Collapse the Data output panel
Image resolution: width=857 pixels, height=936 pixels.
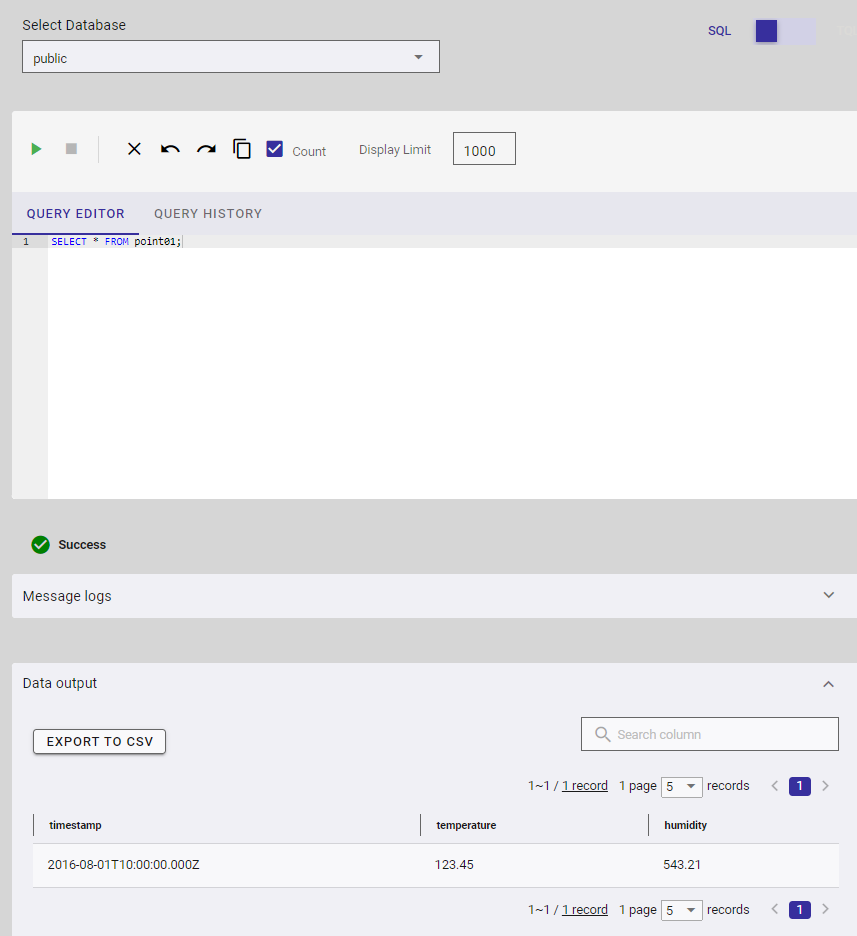click(828, 684)
